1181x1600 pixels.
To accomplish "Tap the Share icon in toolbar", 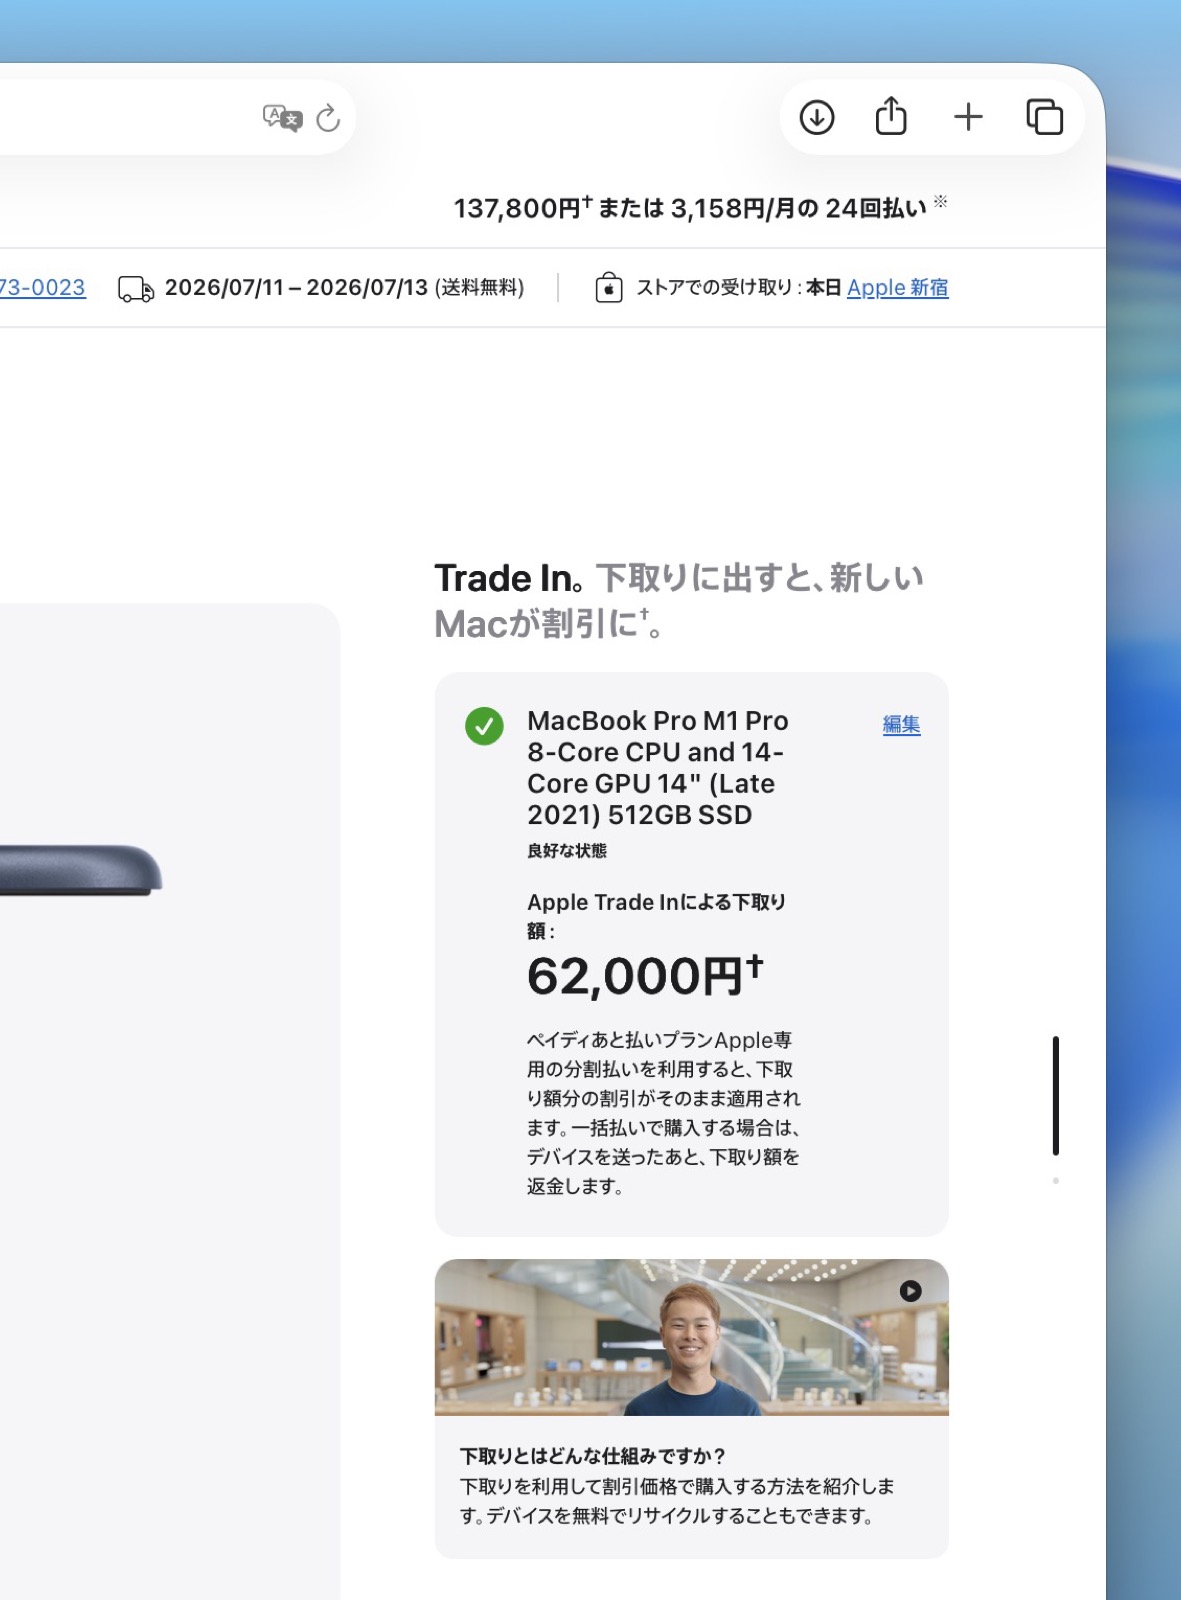I will pyautogui.click(x=891, y=115).
